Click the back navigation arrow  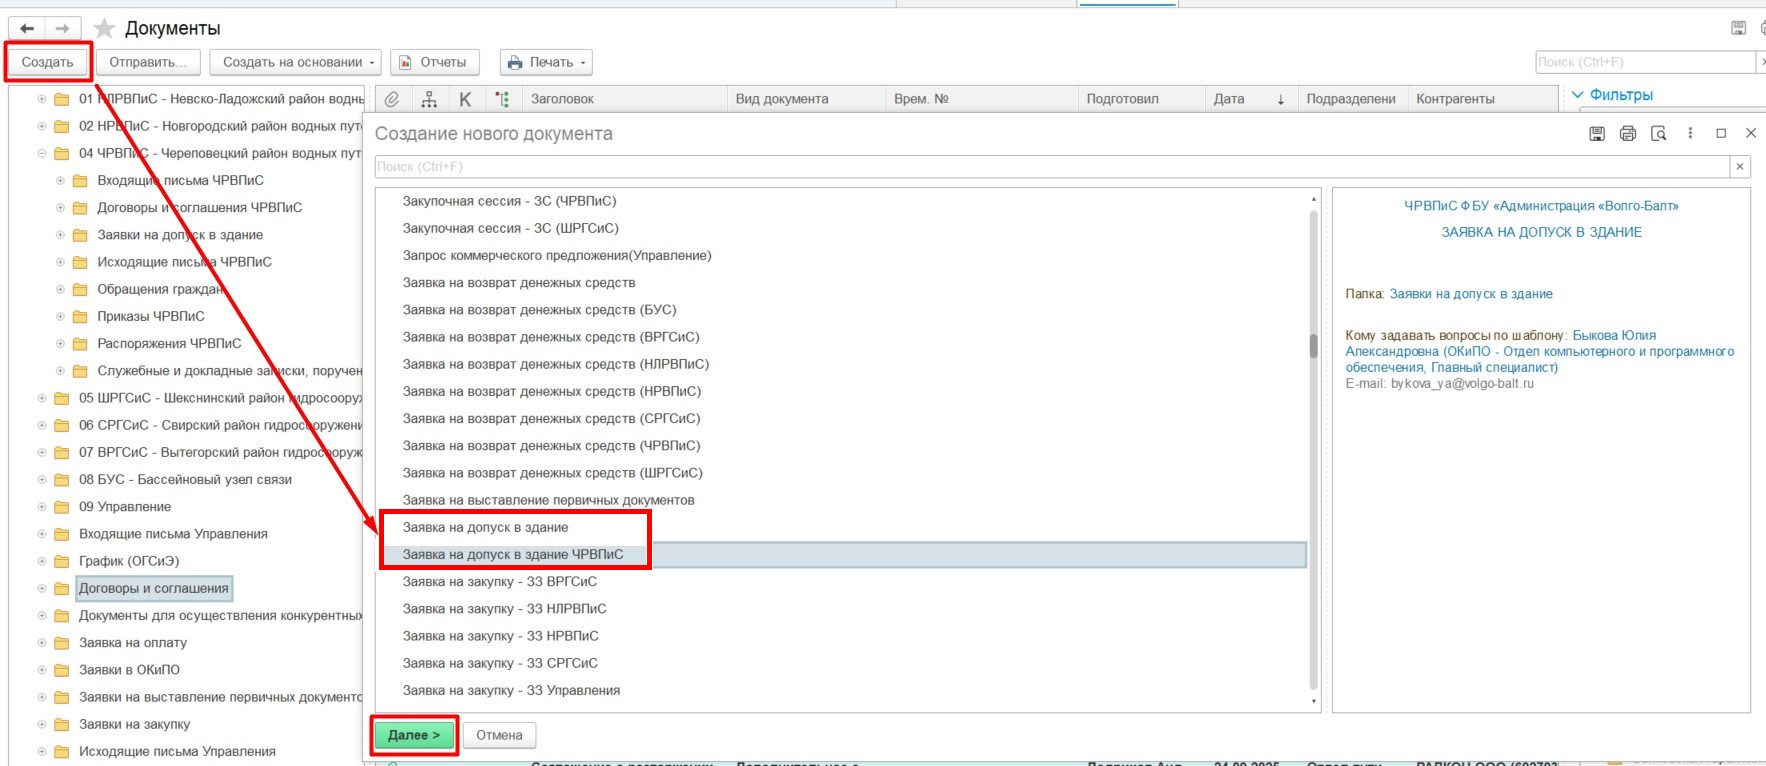tap(27, 28)
